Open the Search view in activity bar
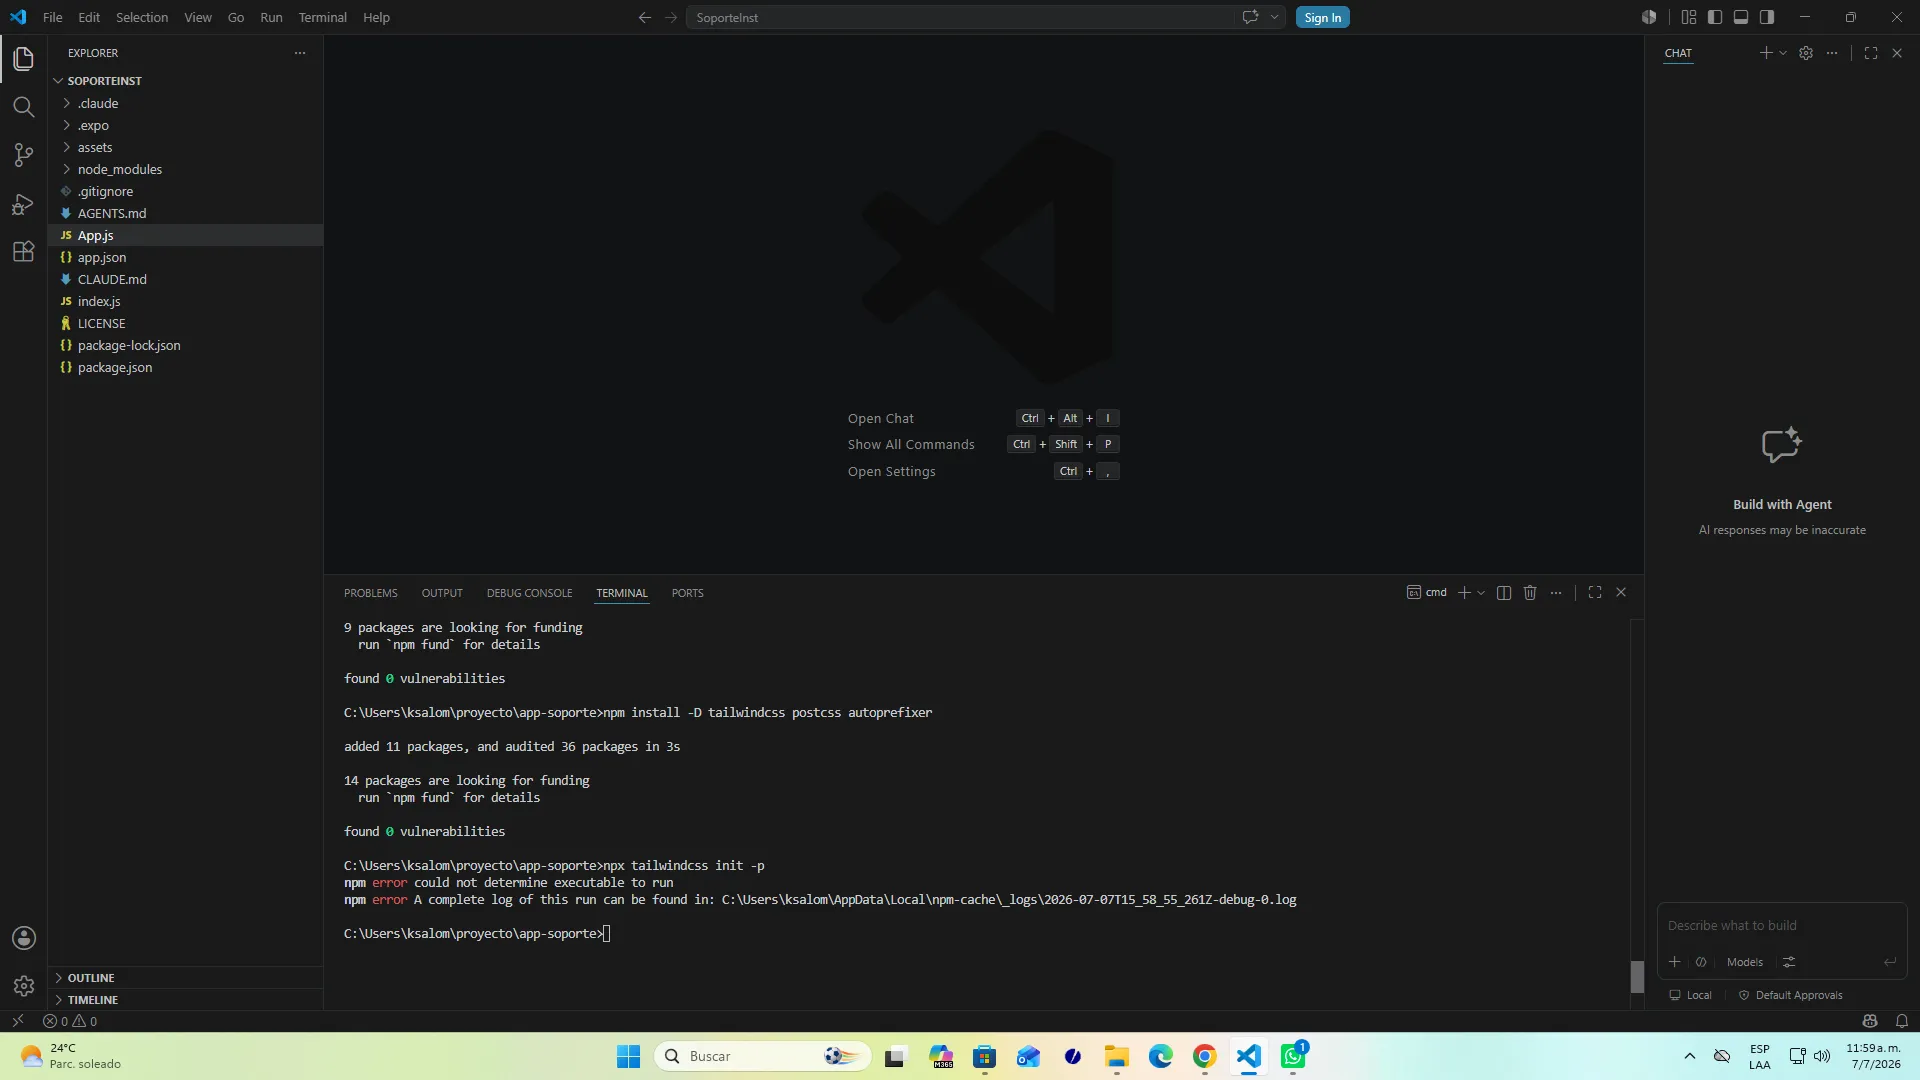Viewport: 1920px width, 1080px height. click(24, 107)
